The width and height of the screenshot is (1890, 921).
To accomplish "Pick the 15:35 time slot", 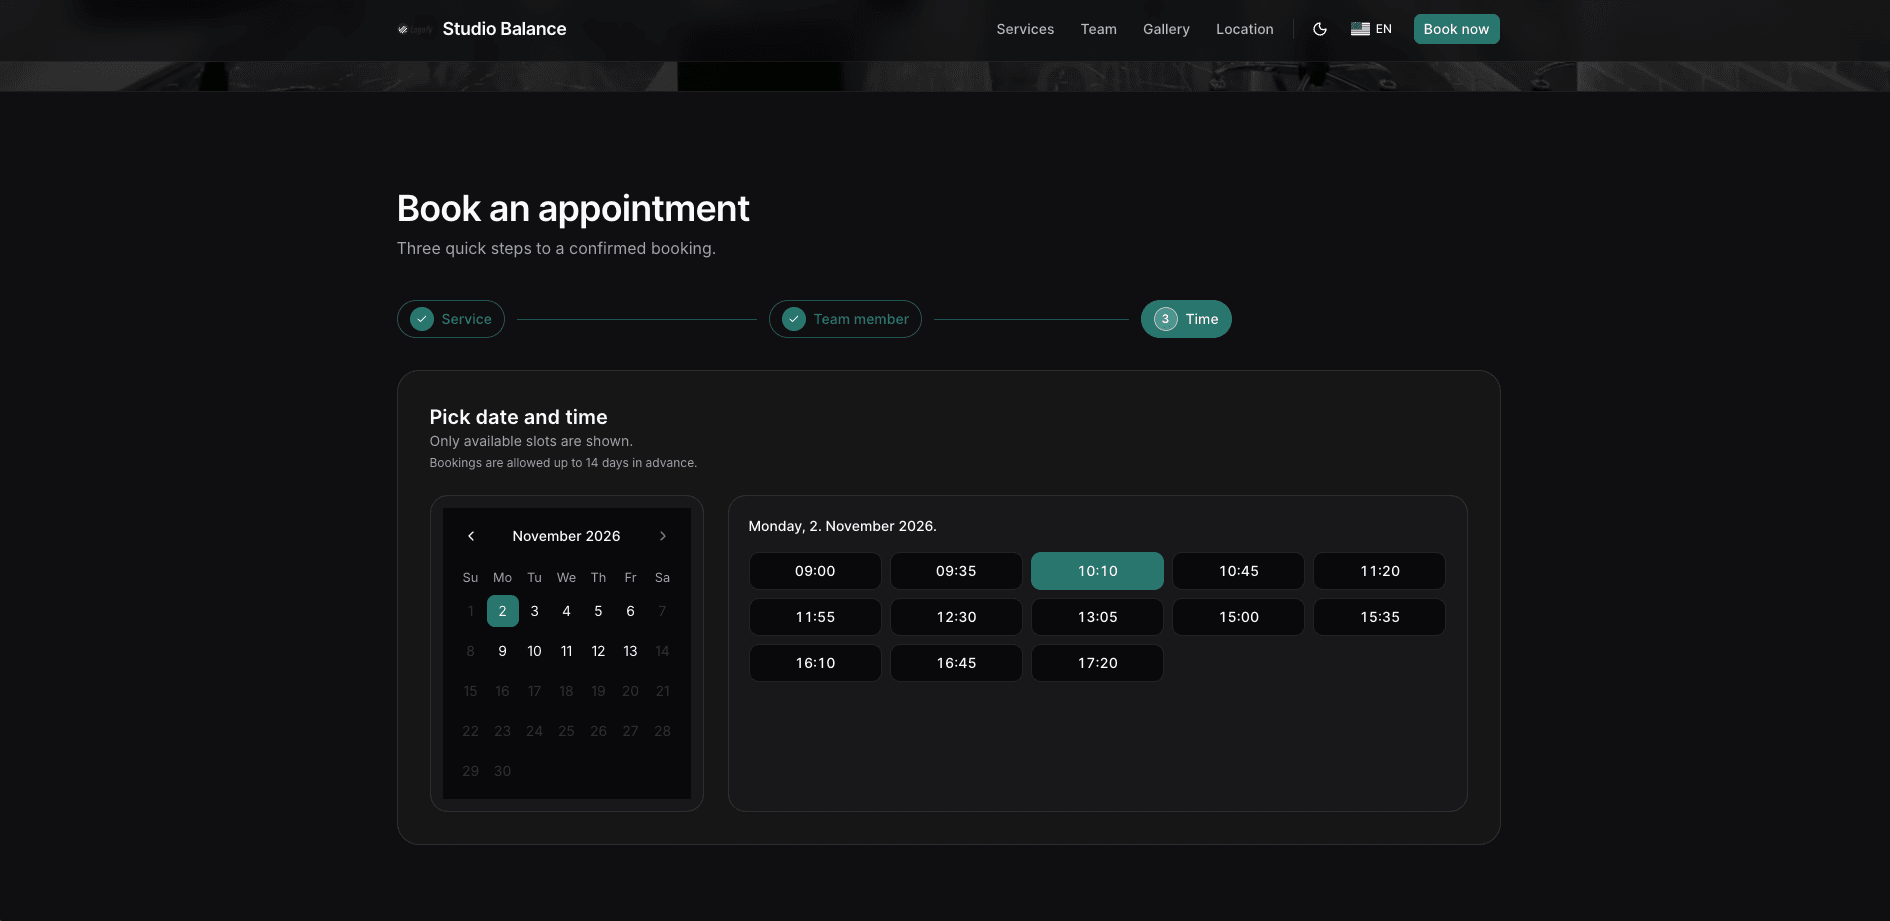I will (1379, 617).
